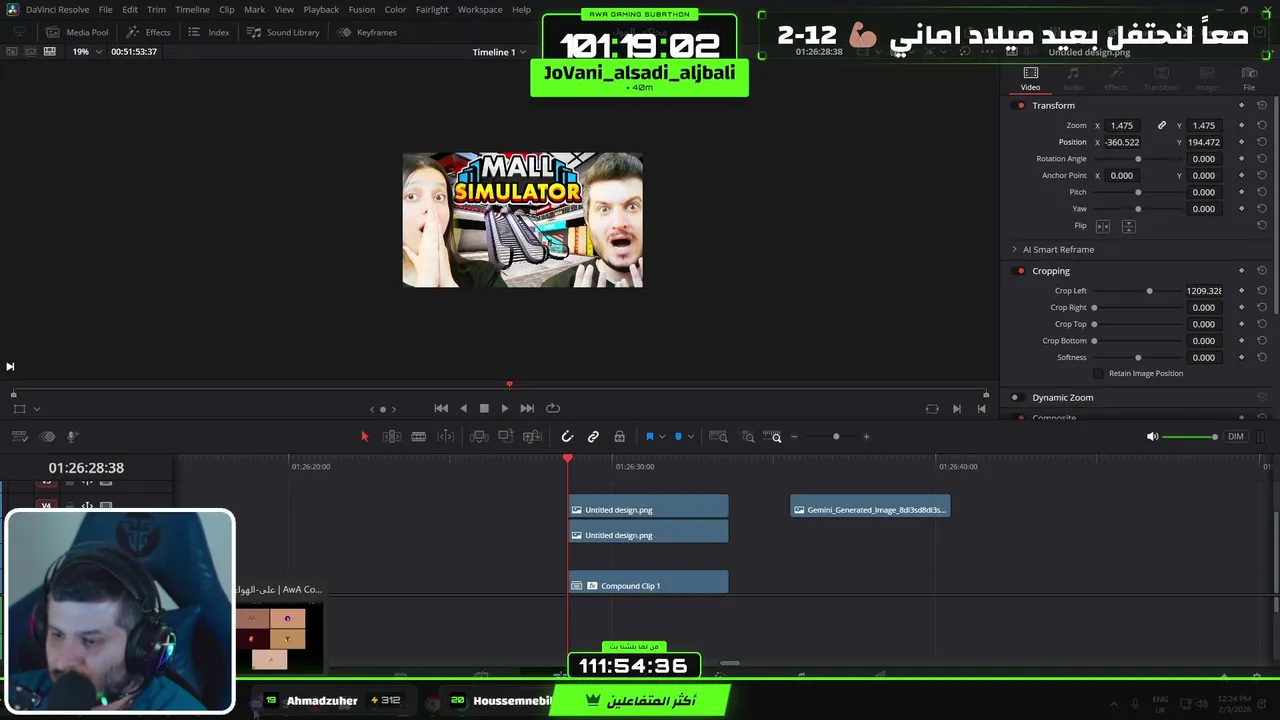Open the Keyframes panel

(367, 32)
